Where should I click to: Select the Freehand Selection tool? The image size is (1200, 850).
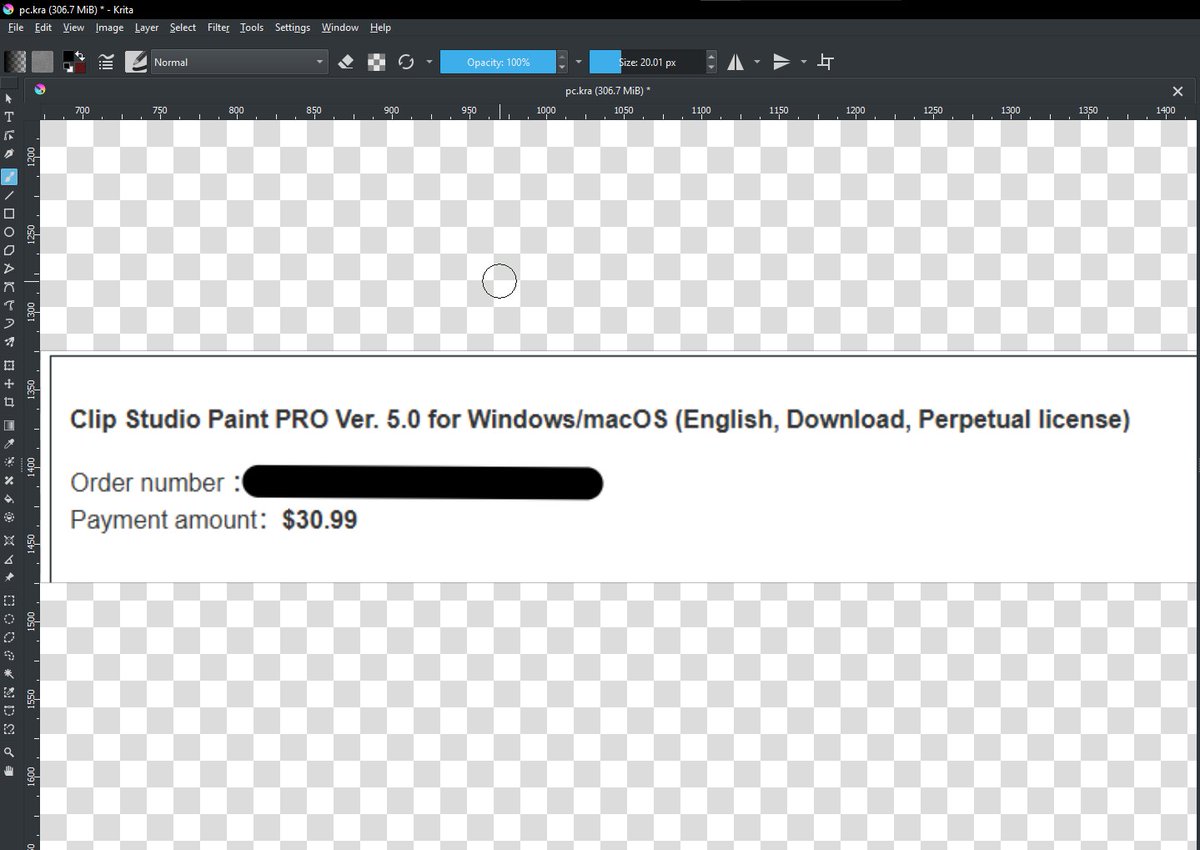[x=9, y=656]
